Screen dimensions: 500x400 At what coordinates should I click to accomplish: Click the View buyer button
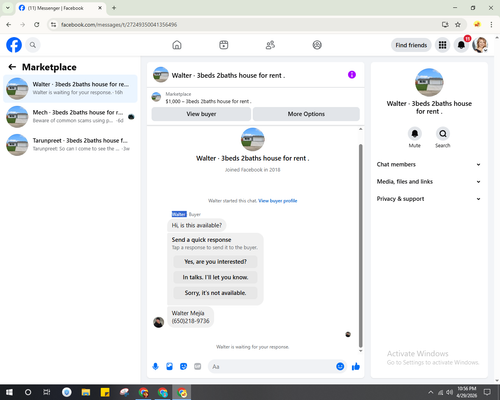tap(201, 114)
